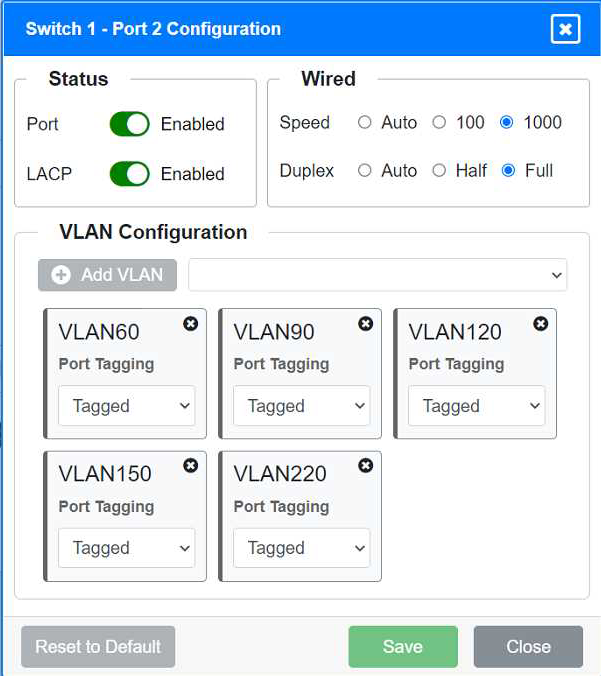Click Reset to Default button

point(98,647)
